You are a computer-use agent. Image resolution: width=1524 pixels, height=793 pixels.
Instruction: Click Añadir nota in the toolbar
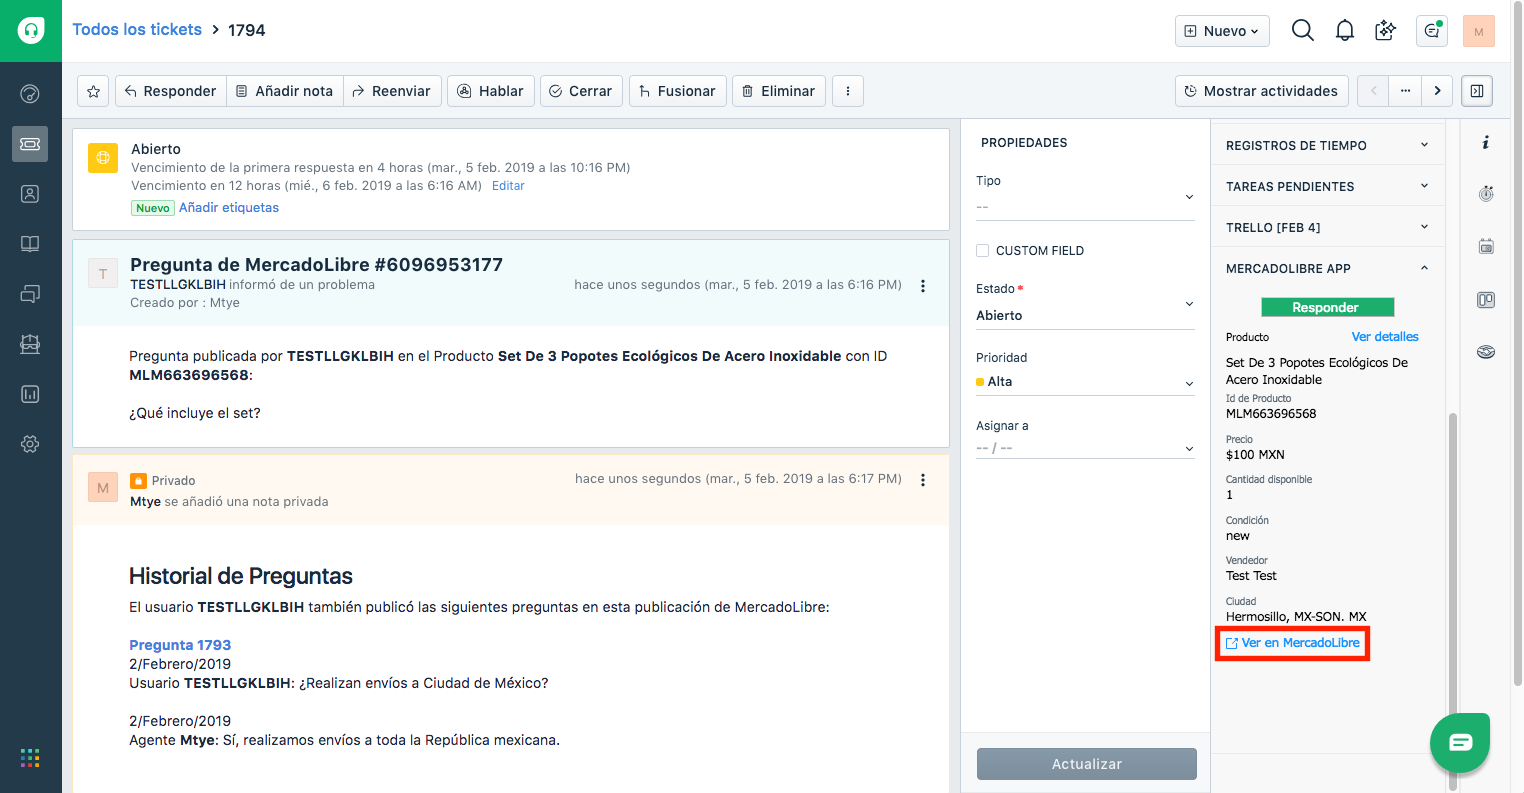pos(285,91)
